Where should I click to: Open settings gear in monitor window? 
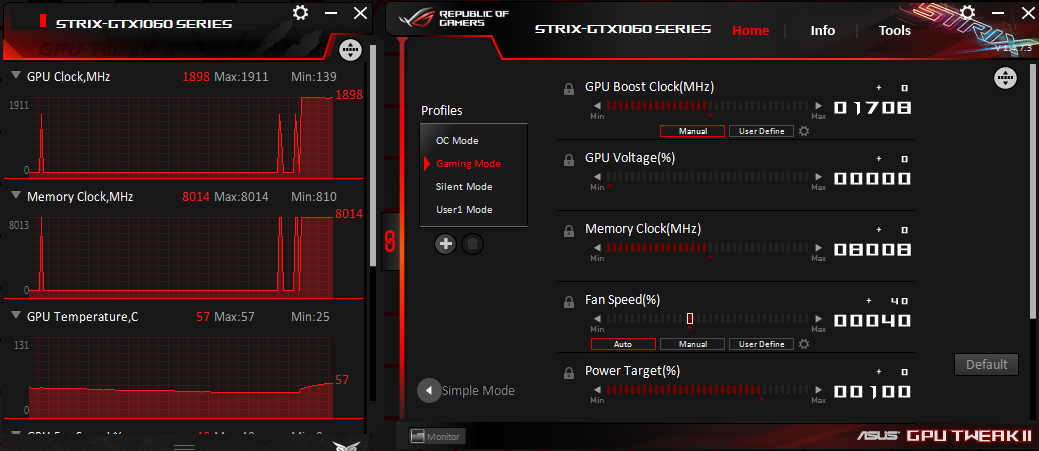point(300,13)
